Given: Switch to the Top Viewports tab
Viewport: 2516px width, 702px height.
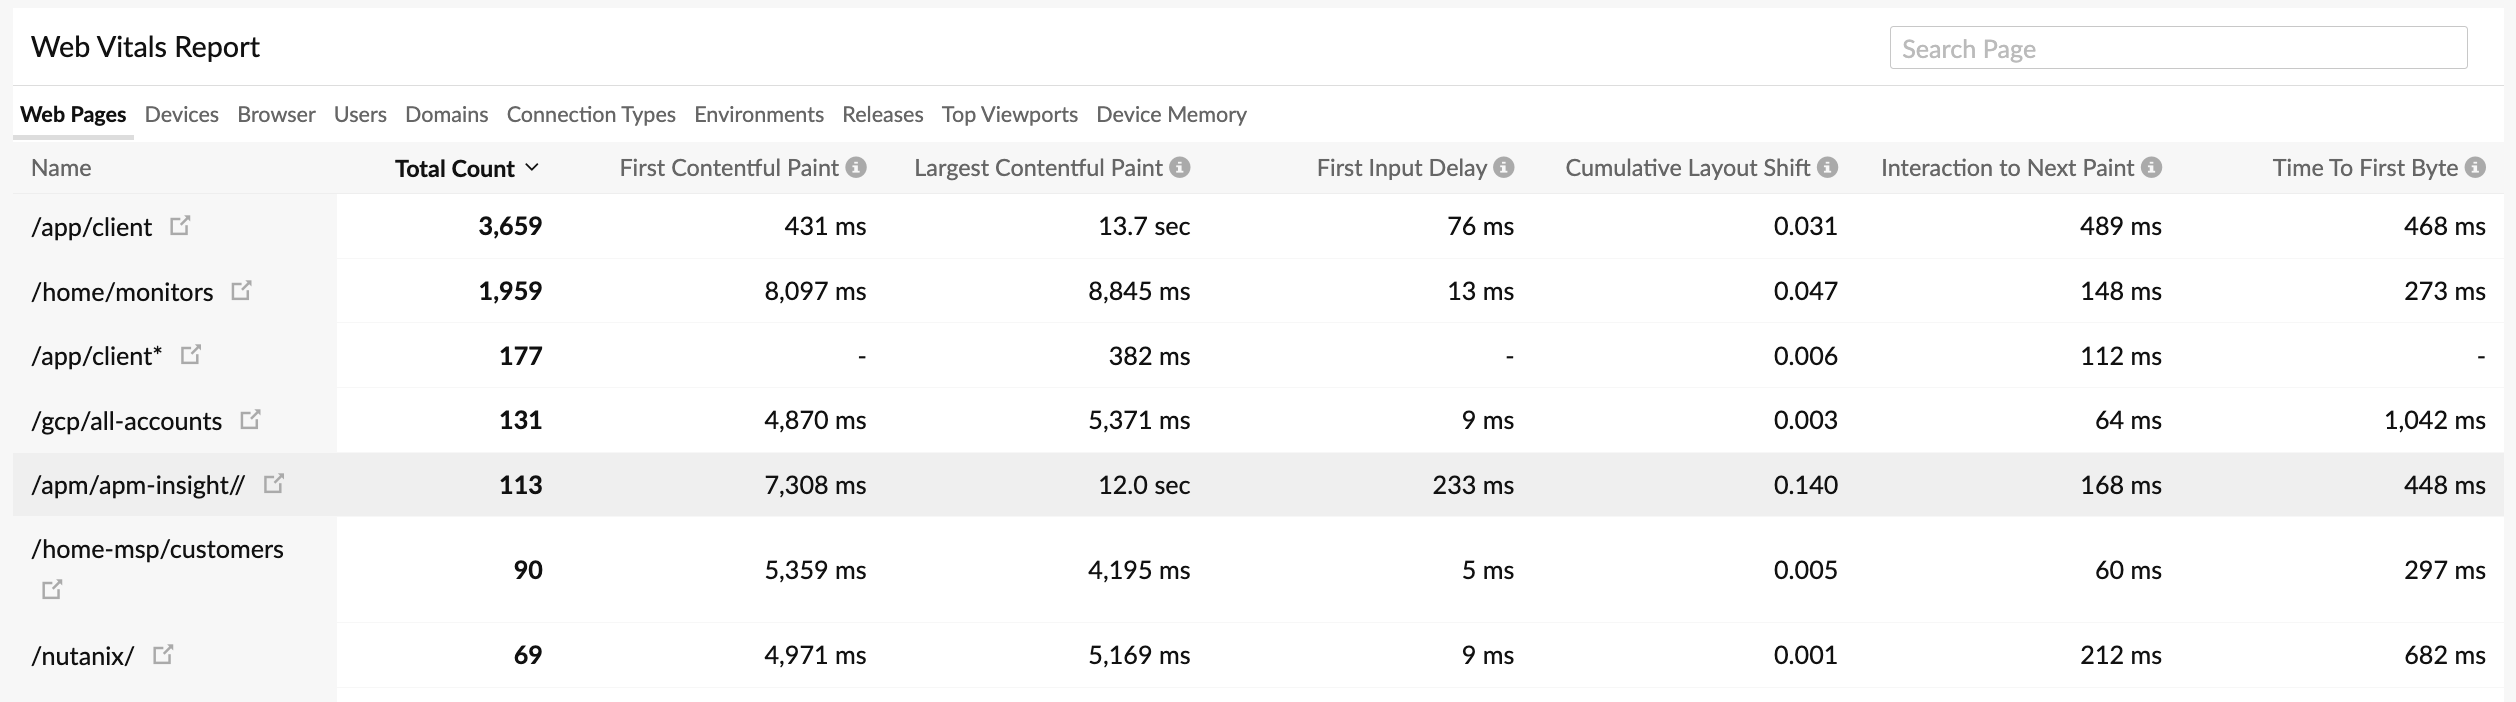Looking at the screenshot, I should click(1008, 114).
